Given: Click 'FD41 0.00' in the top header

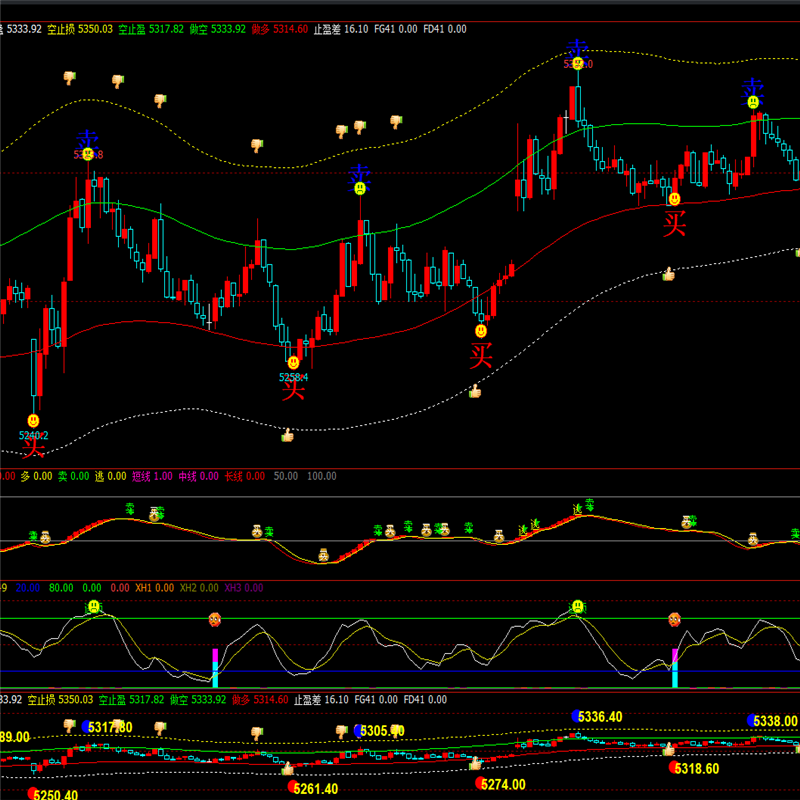Looking at the screenshot, I should pyautogui.click(x=445, y=29).
